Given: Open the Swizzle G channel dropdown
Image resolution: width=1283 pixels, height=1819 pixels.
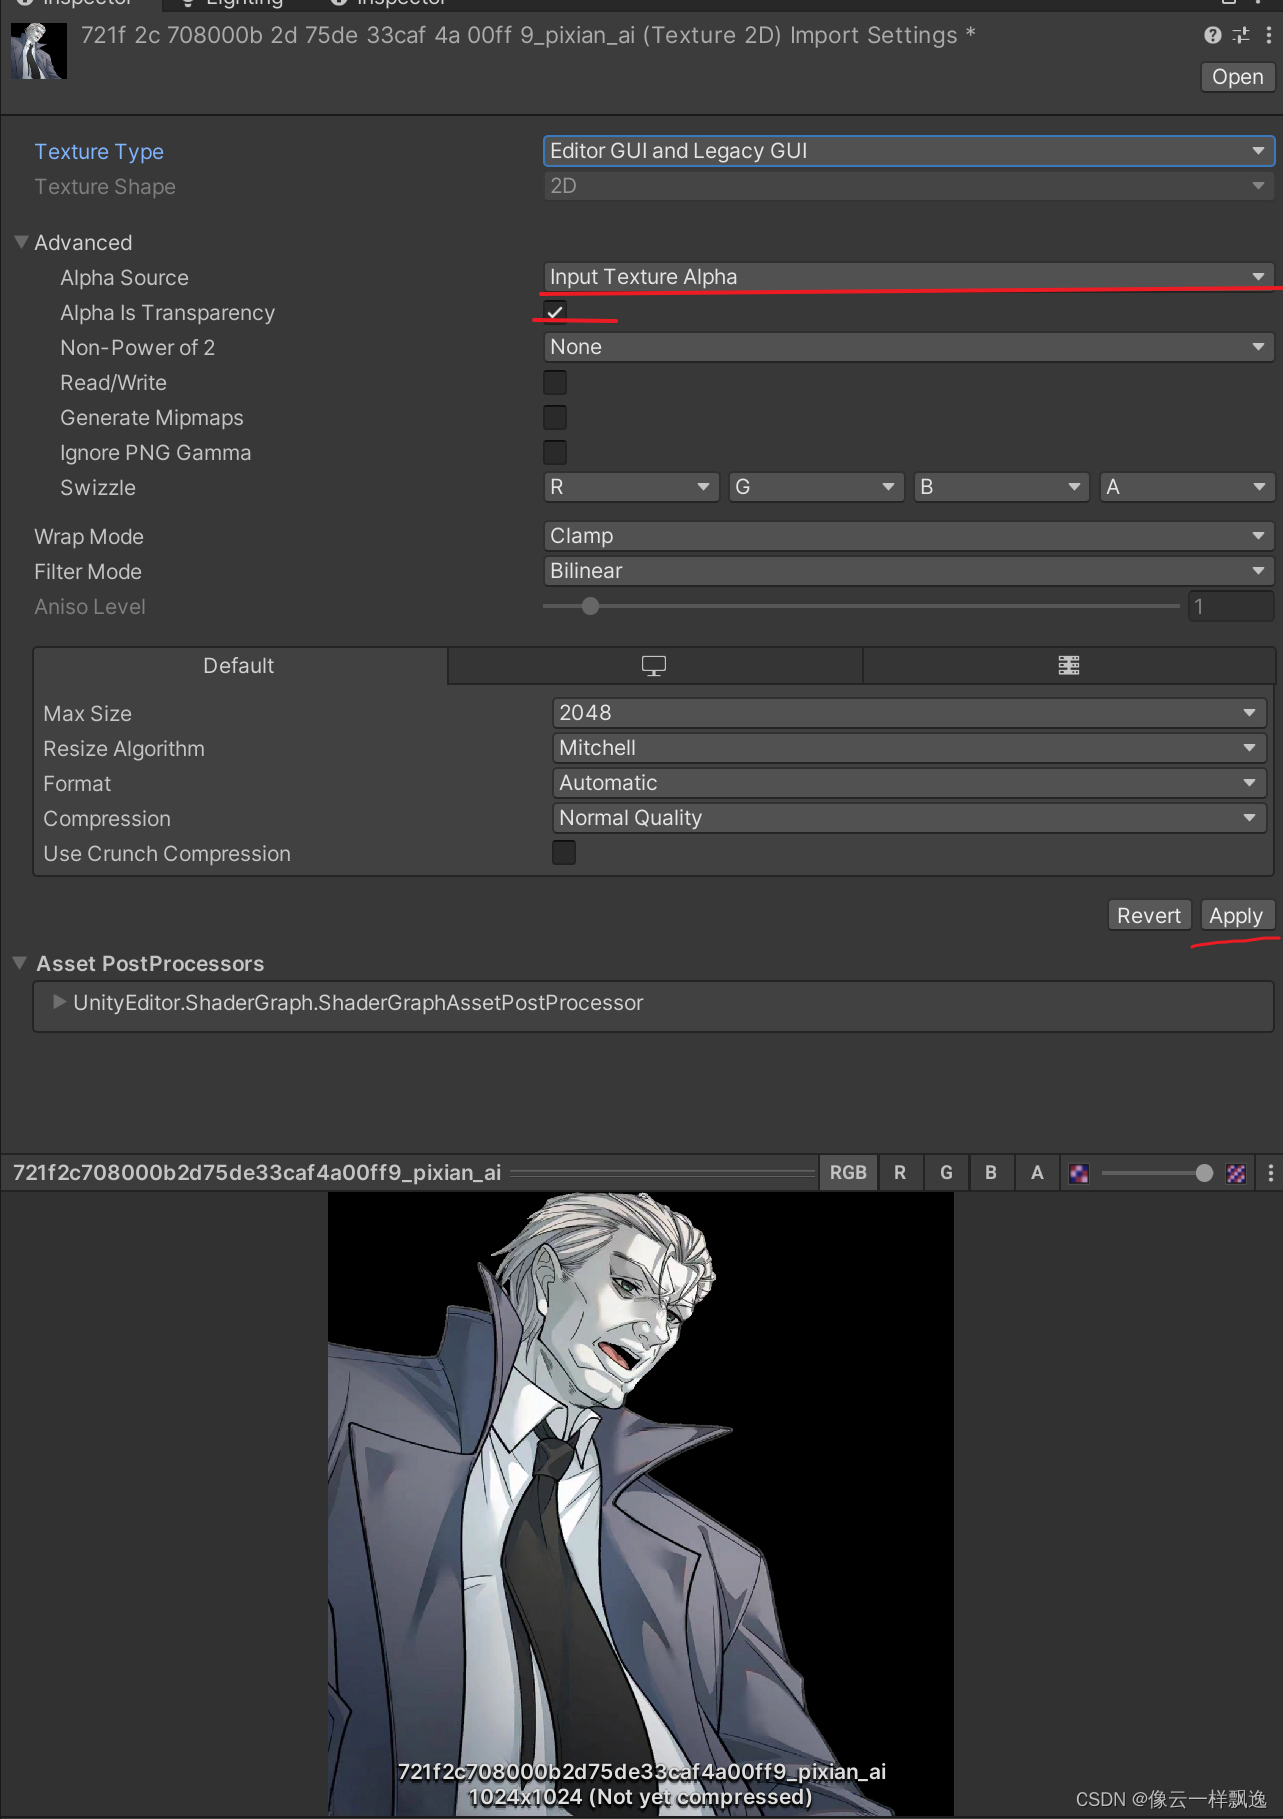Looking at the screenshot, I should coord(816,487).
